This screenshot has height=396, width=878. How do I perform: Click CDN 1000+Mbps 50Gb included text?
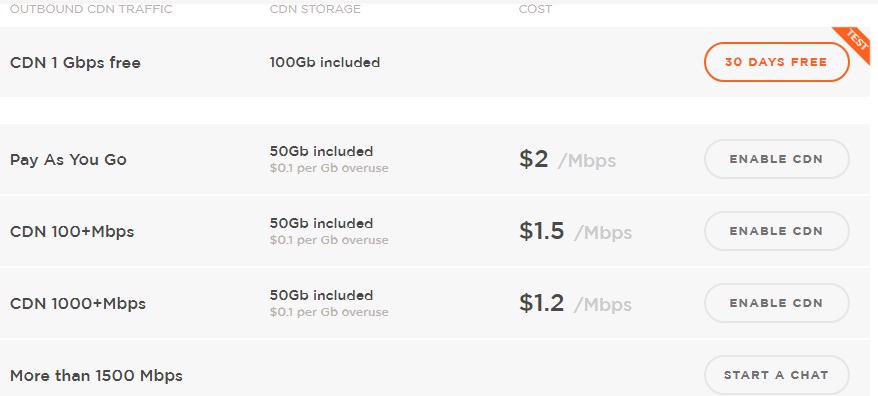pos(321,295)
